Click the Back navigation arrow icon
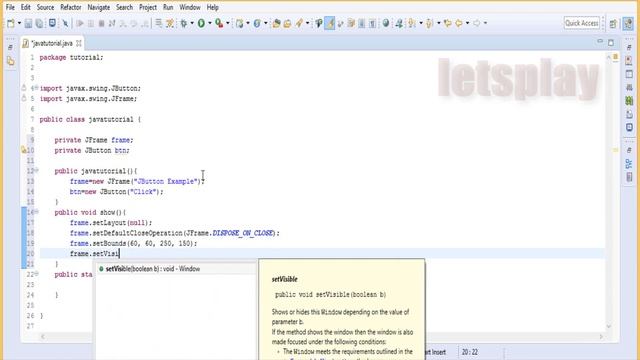Image resolution: width=640 pixels, height=360 pixels. [459, 23]
